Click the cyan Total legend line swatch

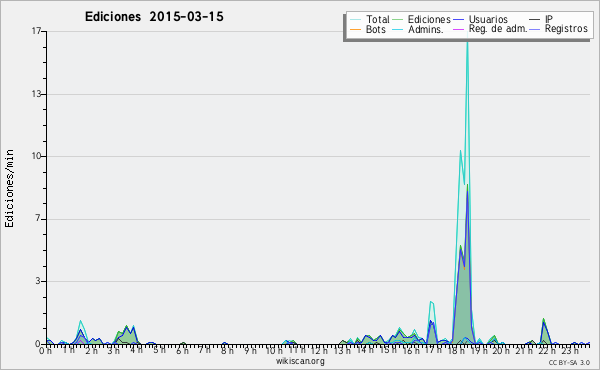(355, 20)
